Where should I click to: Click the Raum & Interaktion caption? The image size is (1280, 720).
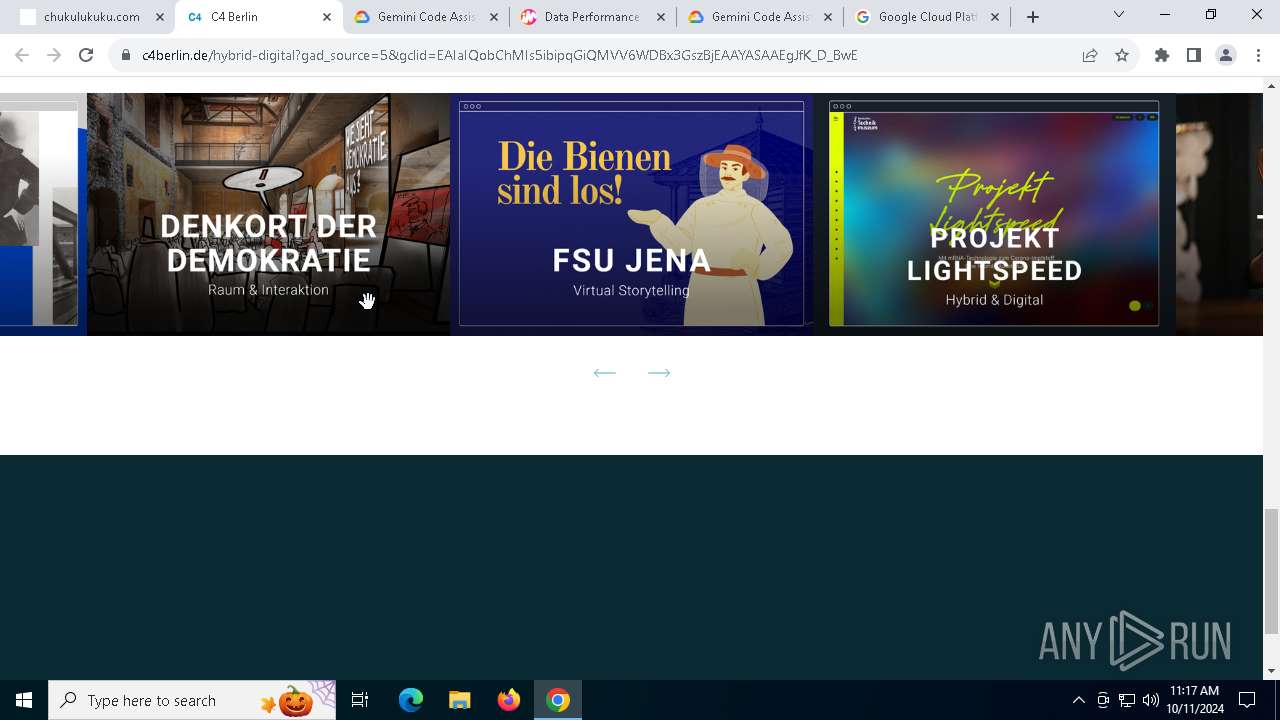tap(268, 290)
